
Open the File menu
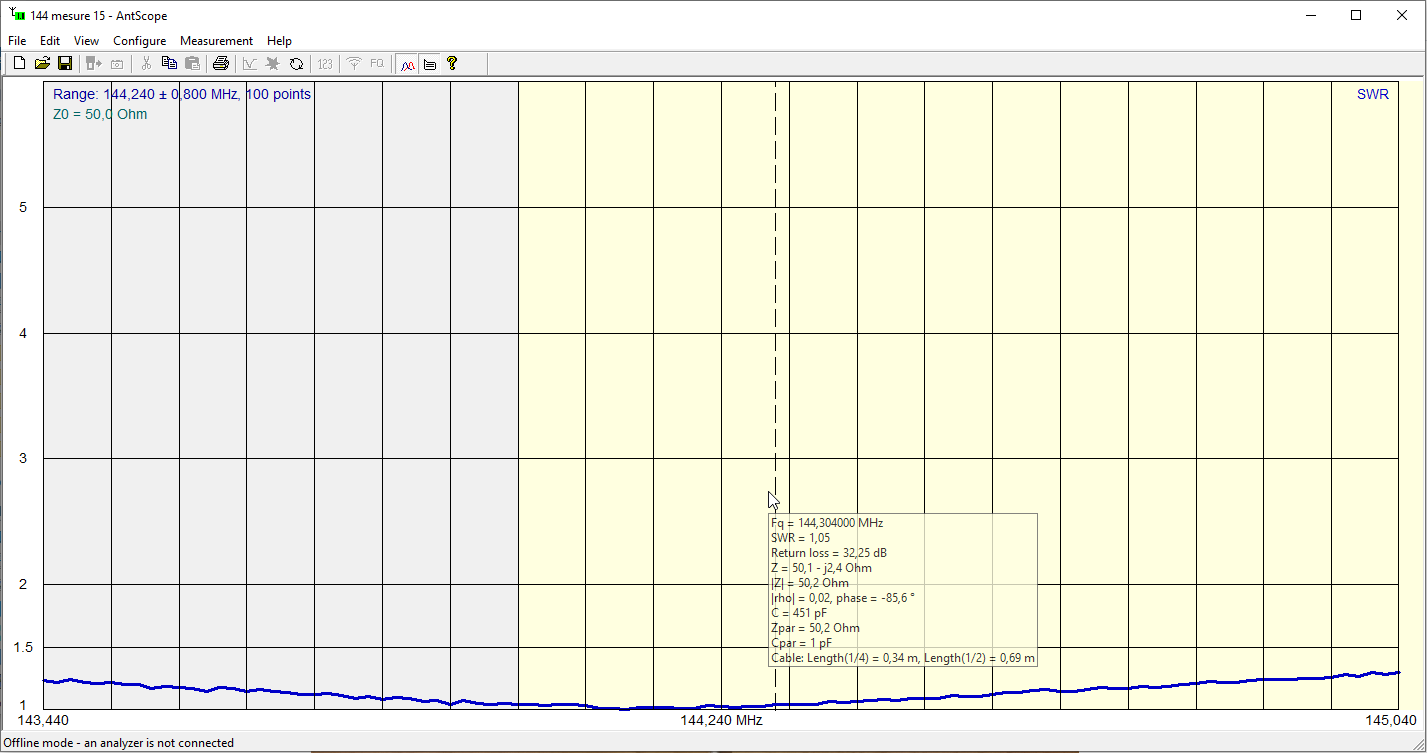point(17,41)
